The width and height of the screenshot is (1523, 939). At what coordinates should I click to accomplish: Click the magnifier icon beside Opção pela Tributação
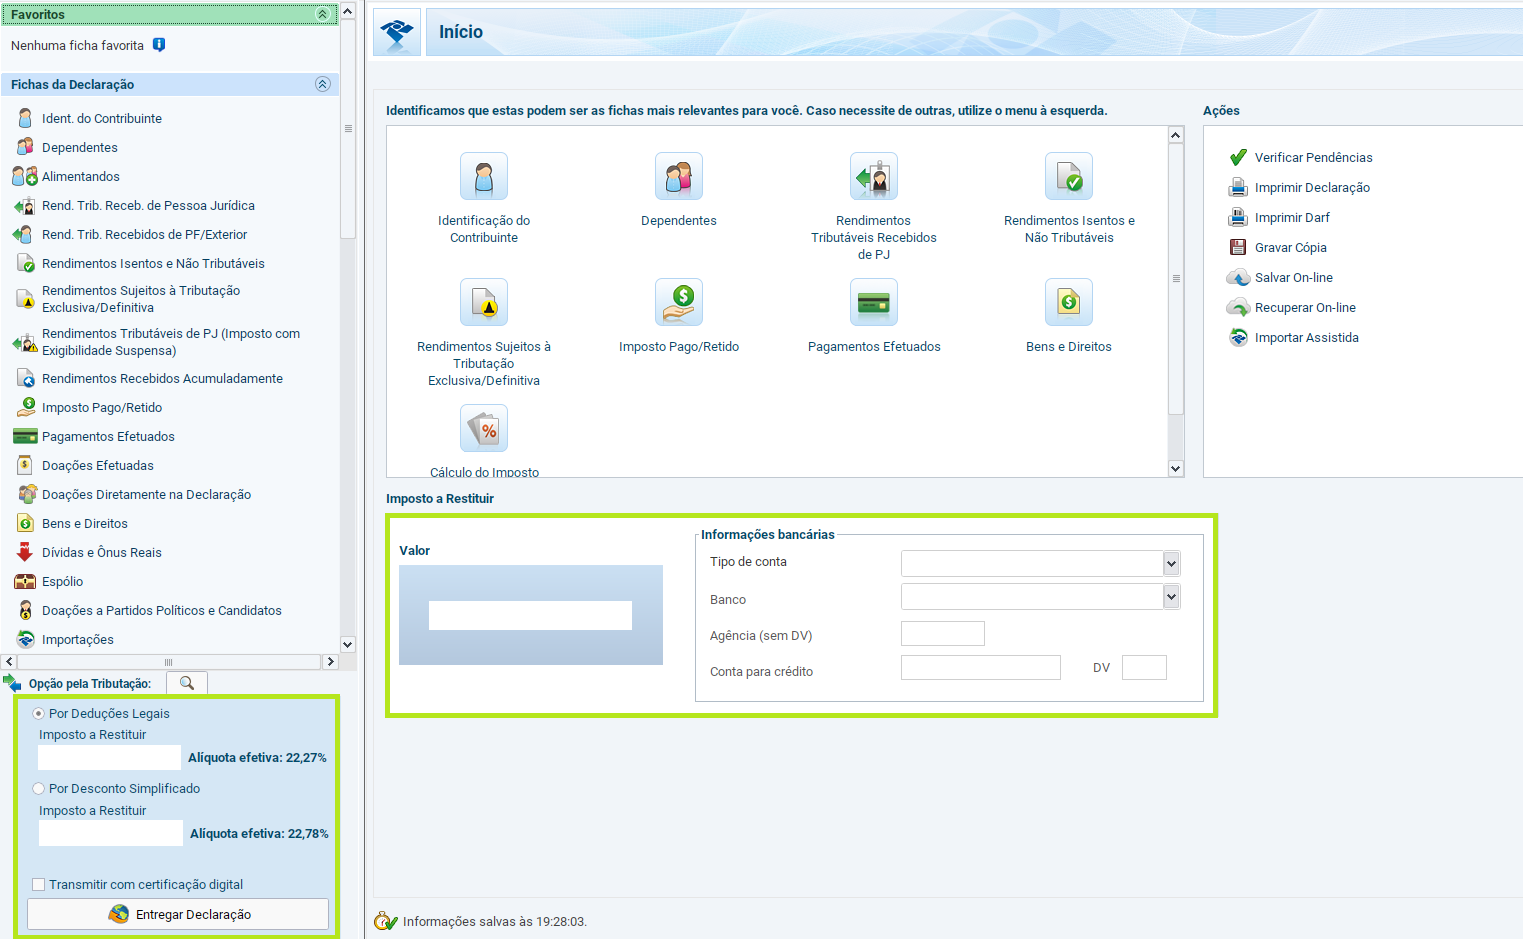tap(187, 683)
